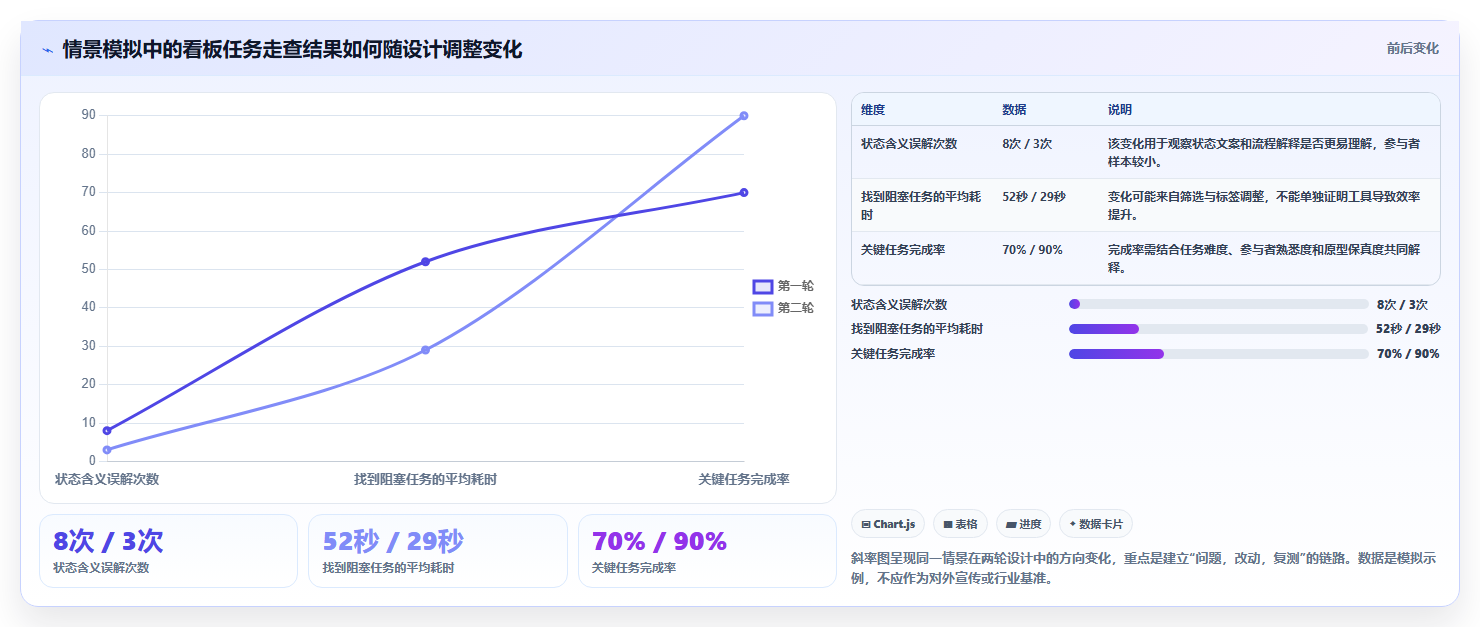
Task: Click second-round data point at value 3
Action: click(107, 450)
